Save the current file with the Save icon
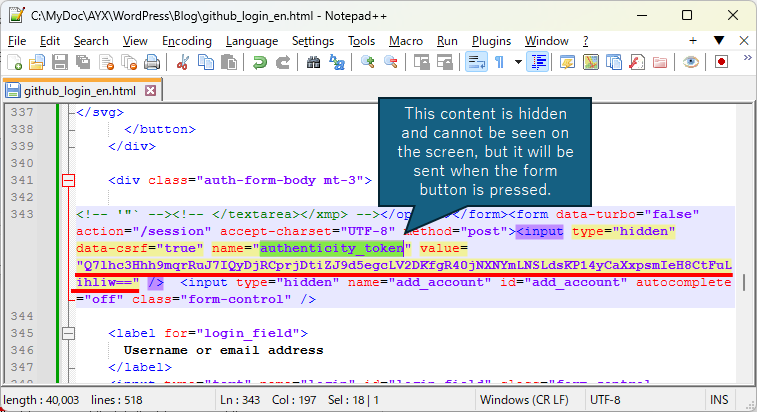The height and width of the screenshot is (412, 757). pos(60,62)
